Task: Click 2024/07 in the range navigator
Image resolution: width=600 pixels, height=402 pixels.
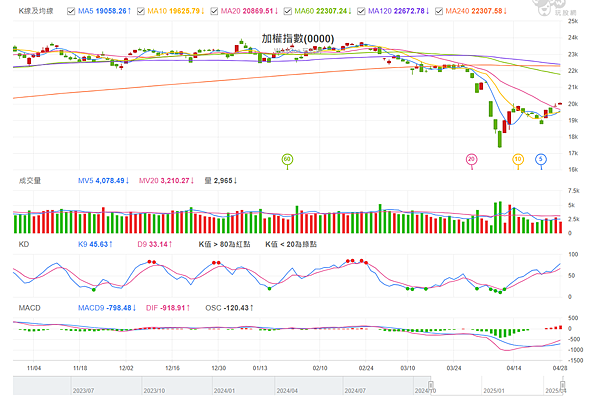Action: 355,391
